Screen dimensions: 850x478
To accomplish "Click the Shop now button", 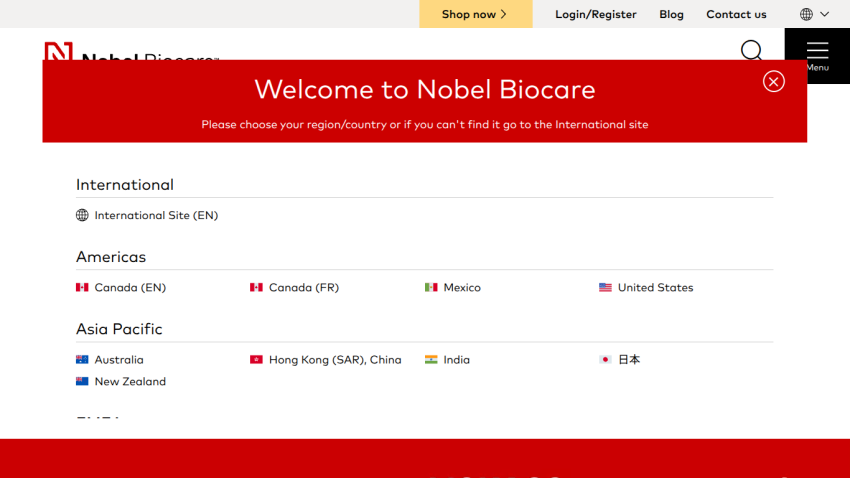I will click(475, 14).
